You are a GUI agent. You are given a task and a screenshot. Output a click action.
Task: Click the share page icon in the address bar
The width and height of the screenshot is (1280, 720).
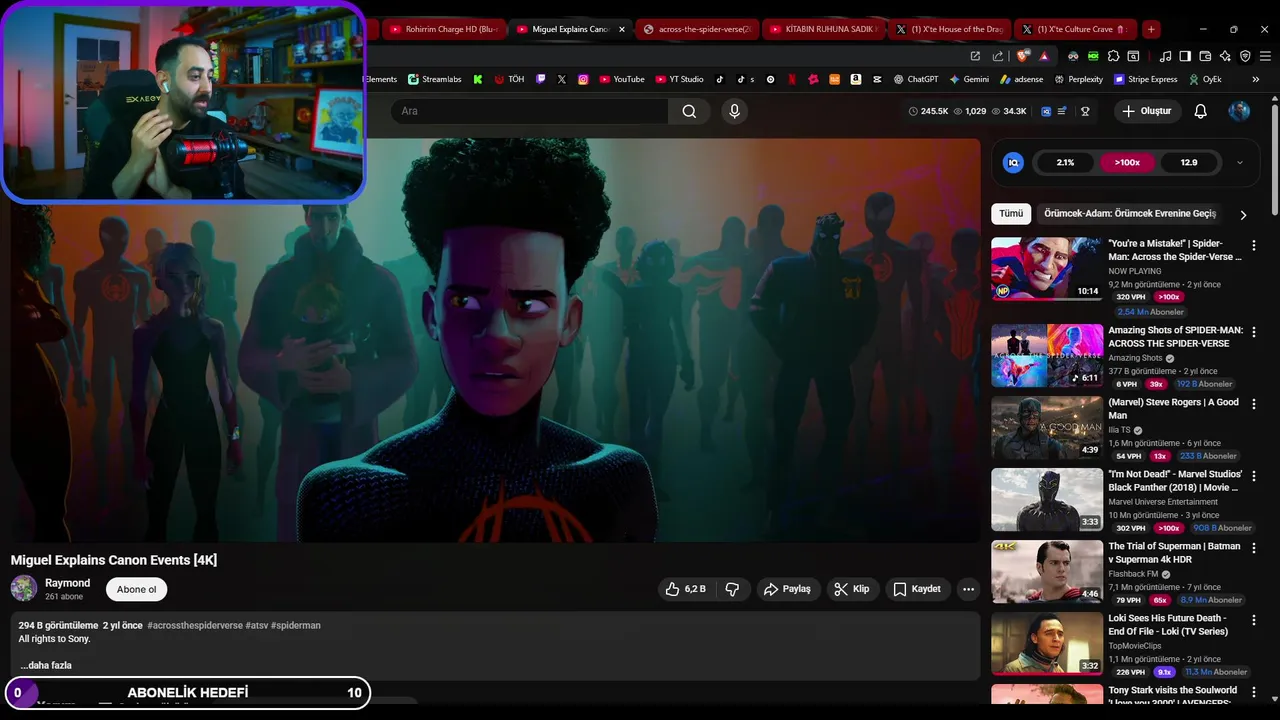click(998, 56)
